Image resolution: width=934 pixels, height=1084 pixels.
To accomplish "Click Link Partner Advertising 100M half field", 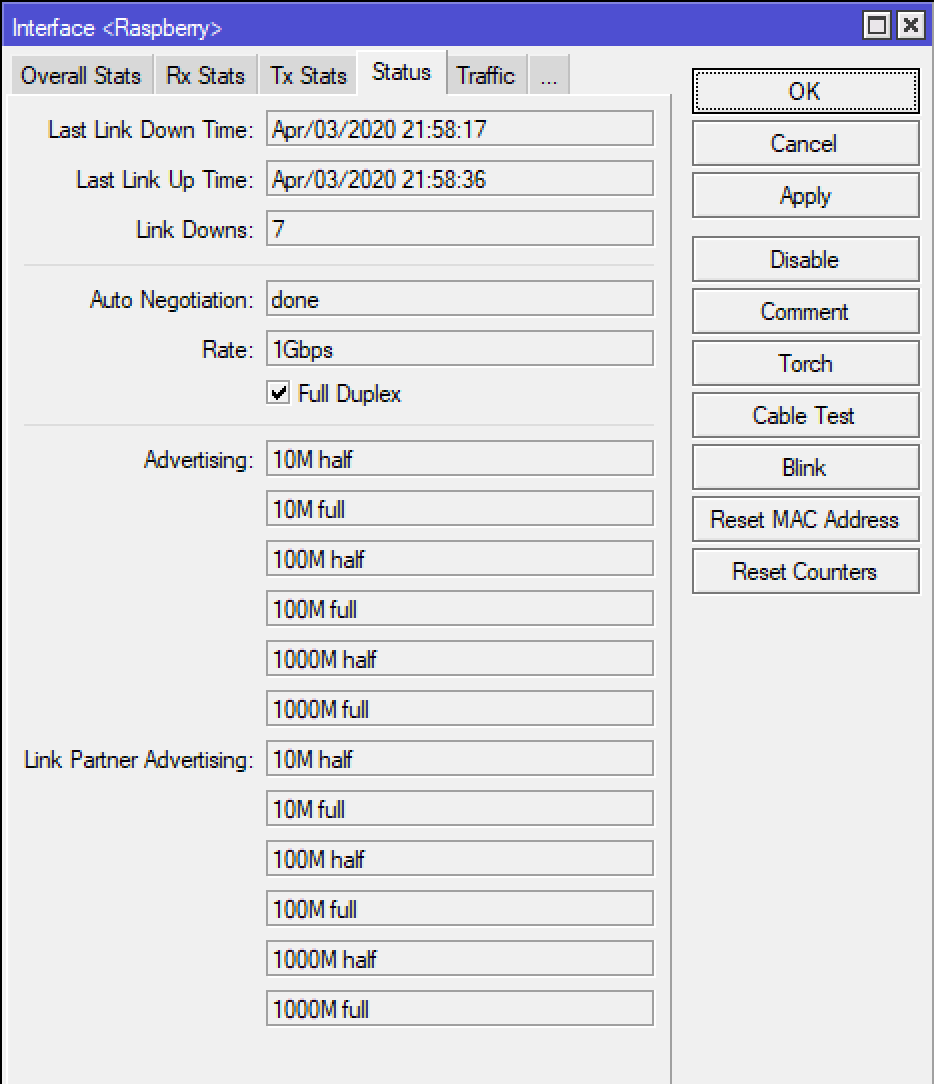I will 460,859.
